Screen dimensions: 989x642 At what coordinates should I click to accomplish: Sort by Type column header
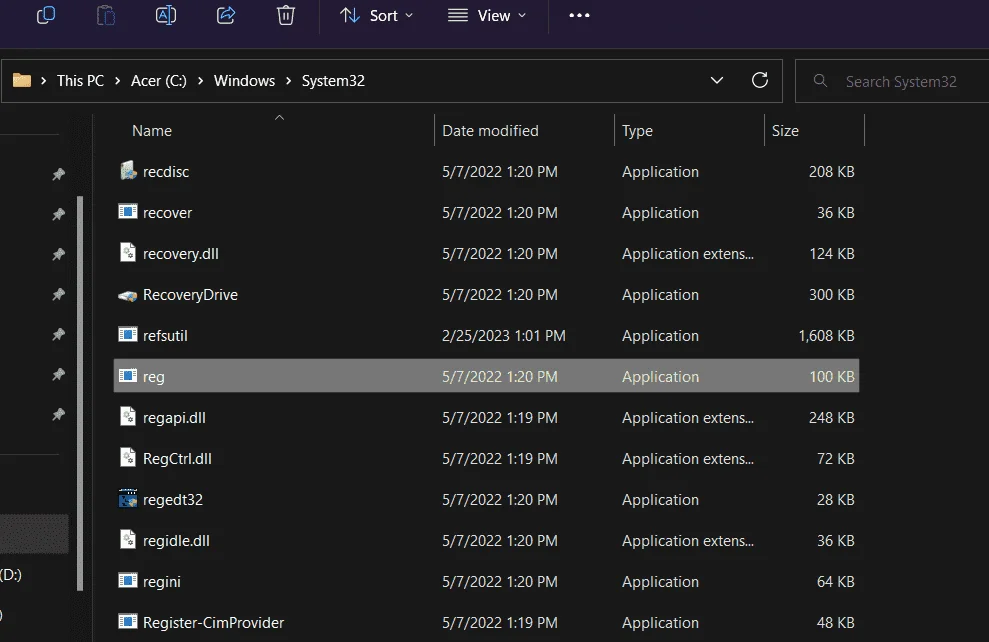[637, 131]
